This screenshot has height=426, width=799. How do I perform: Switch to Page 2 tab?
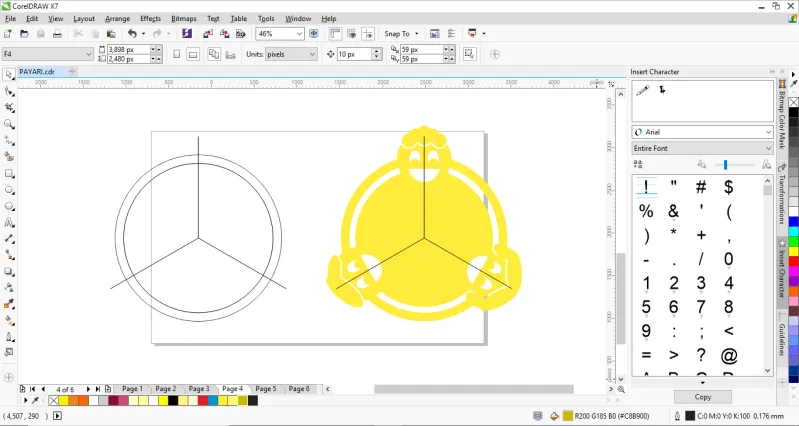(166, 389)
